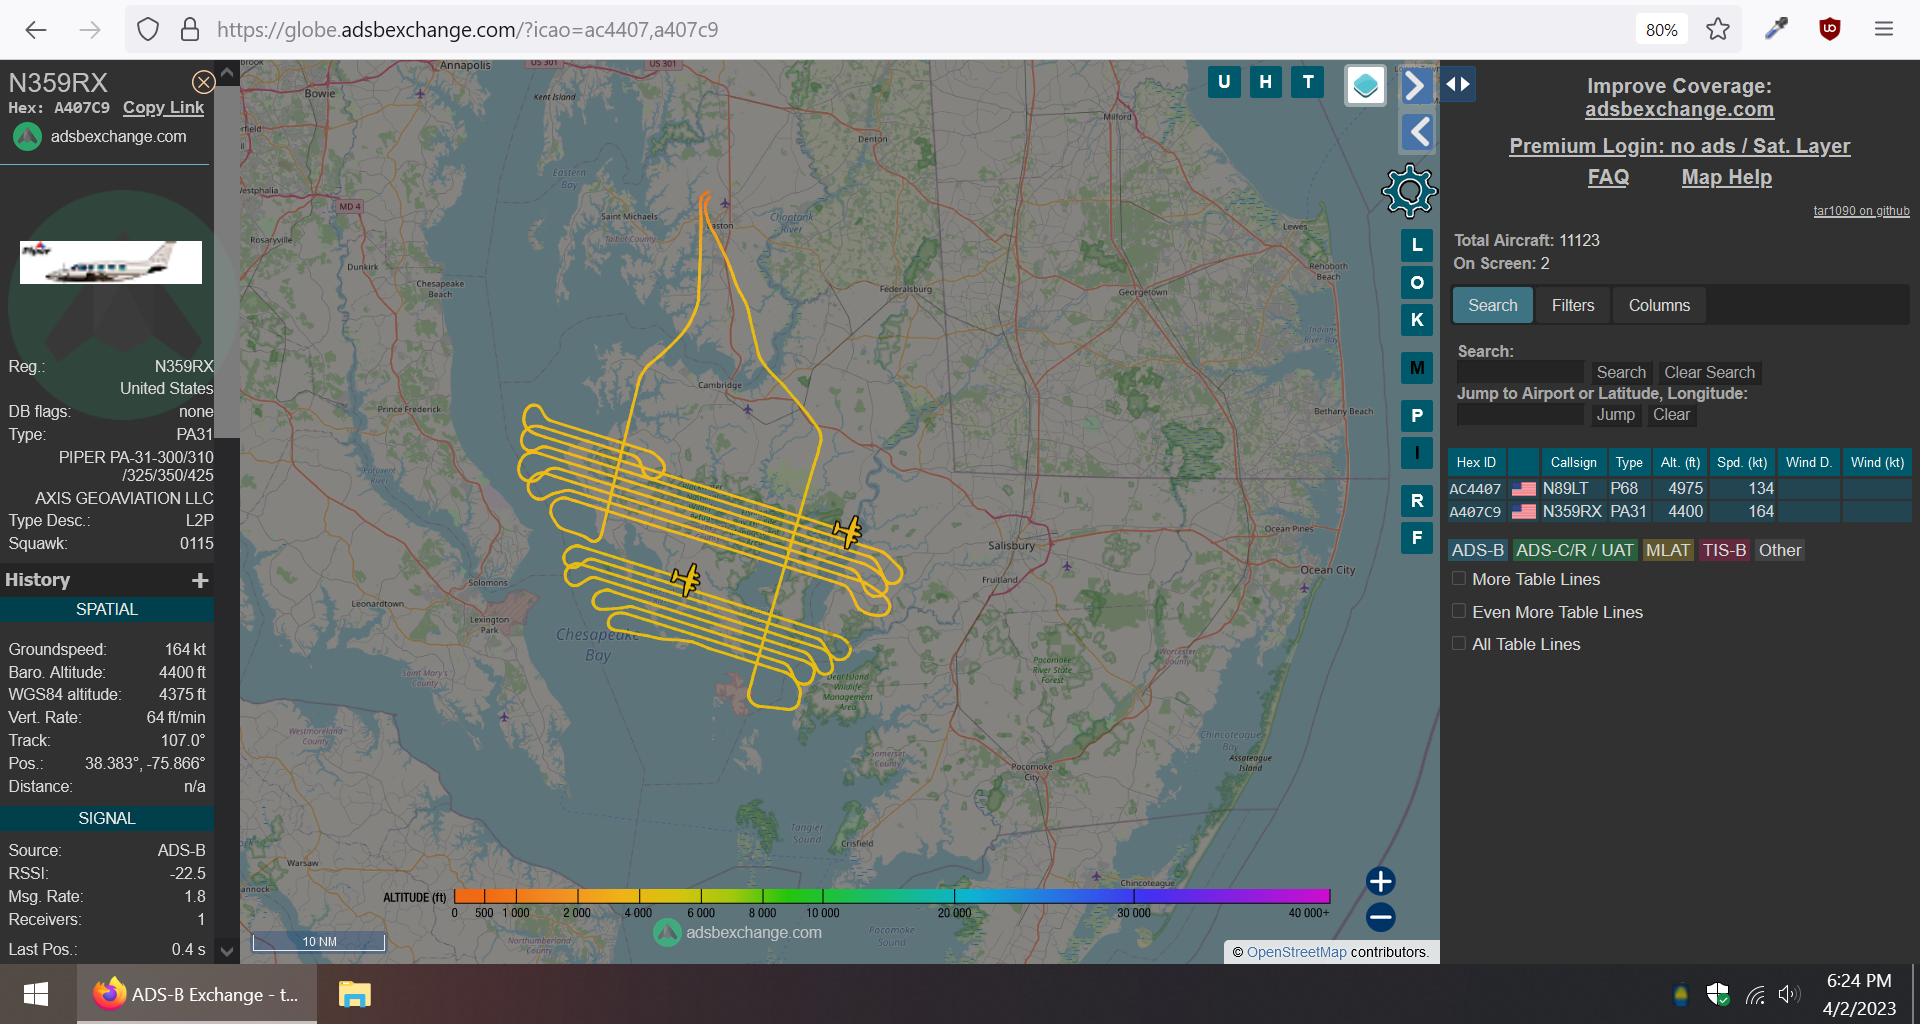The image size is (1920, 1024).
Task: Open File Explorer from taskbar
Action: [x=354, y=994]
